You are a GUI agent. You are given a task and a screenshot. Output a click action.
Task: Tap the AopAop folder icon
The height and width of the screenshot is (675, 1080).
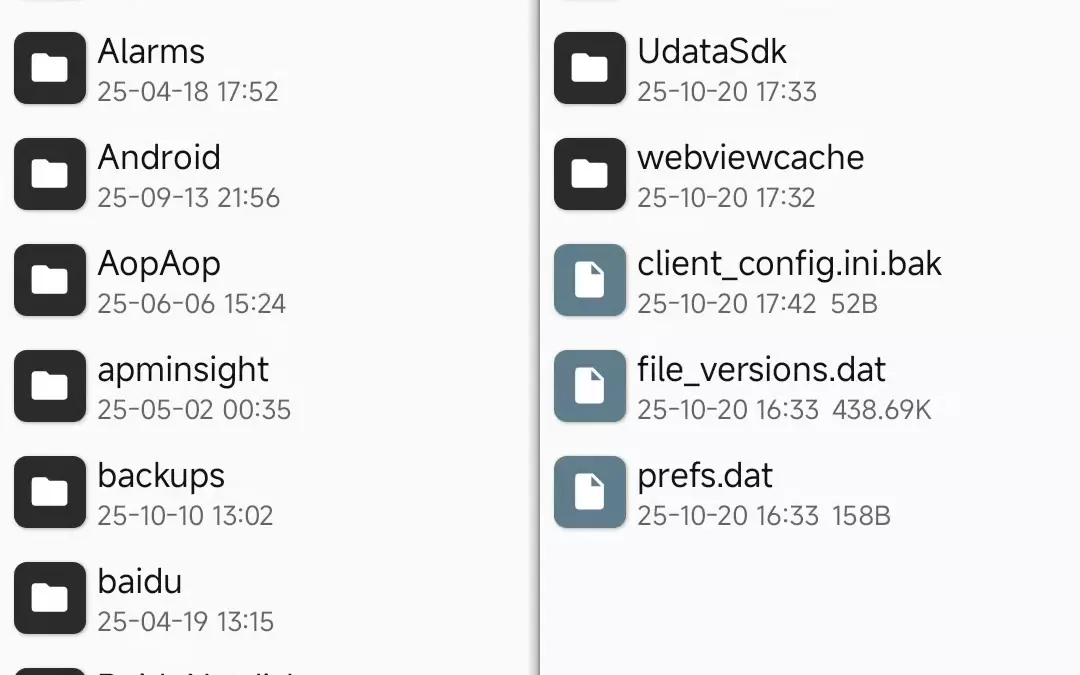[x=49, y=280]
